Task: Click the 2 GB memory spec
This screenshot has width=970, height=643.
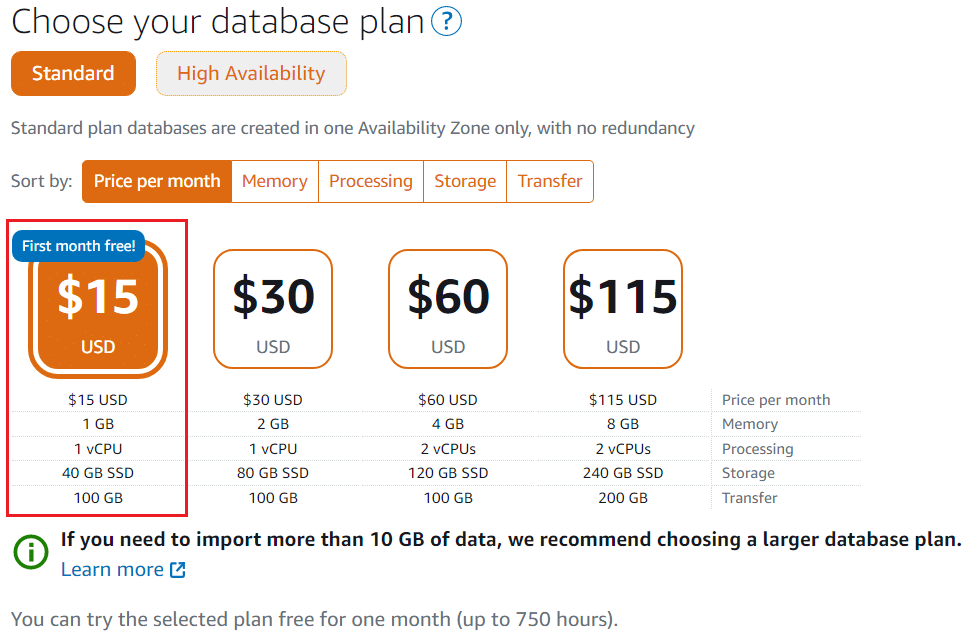Action: (273, 425)
